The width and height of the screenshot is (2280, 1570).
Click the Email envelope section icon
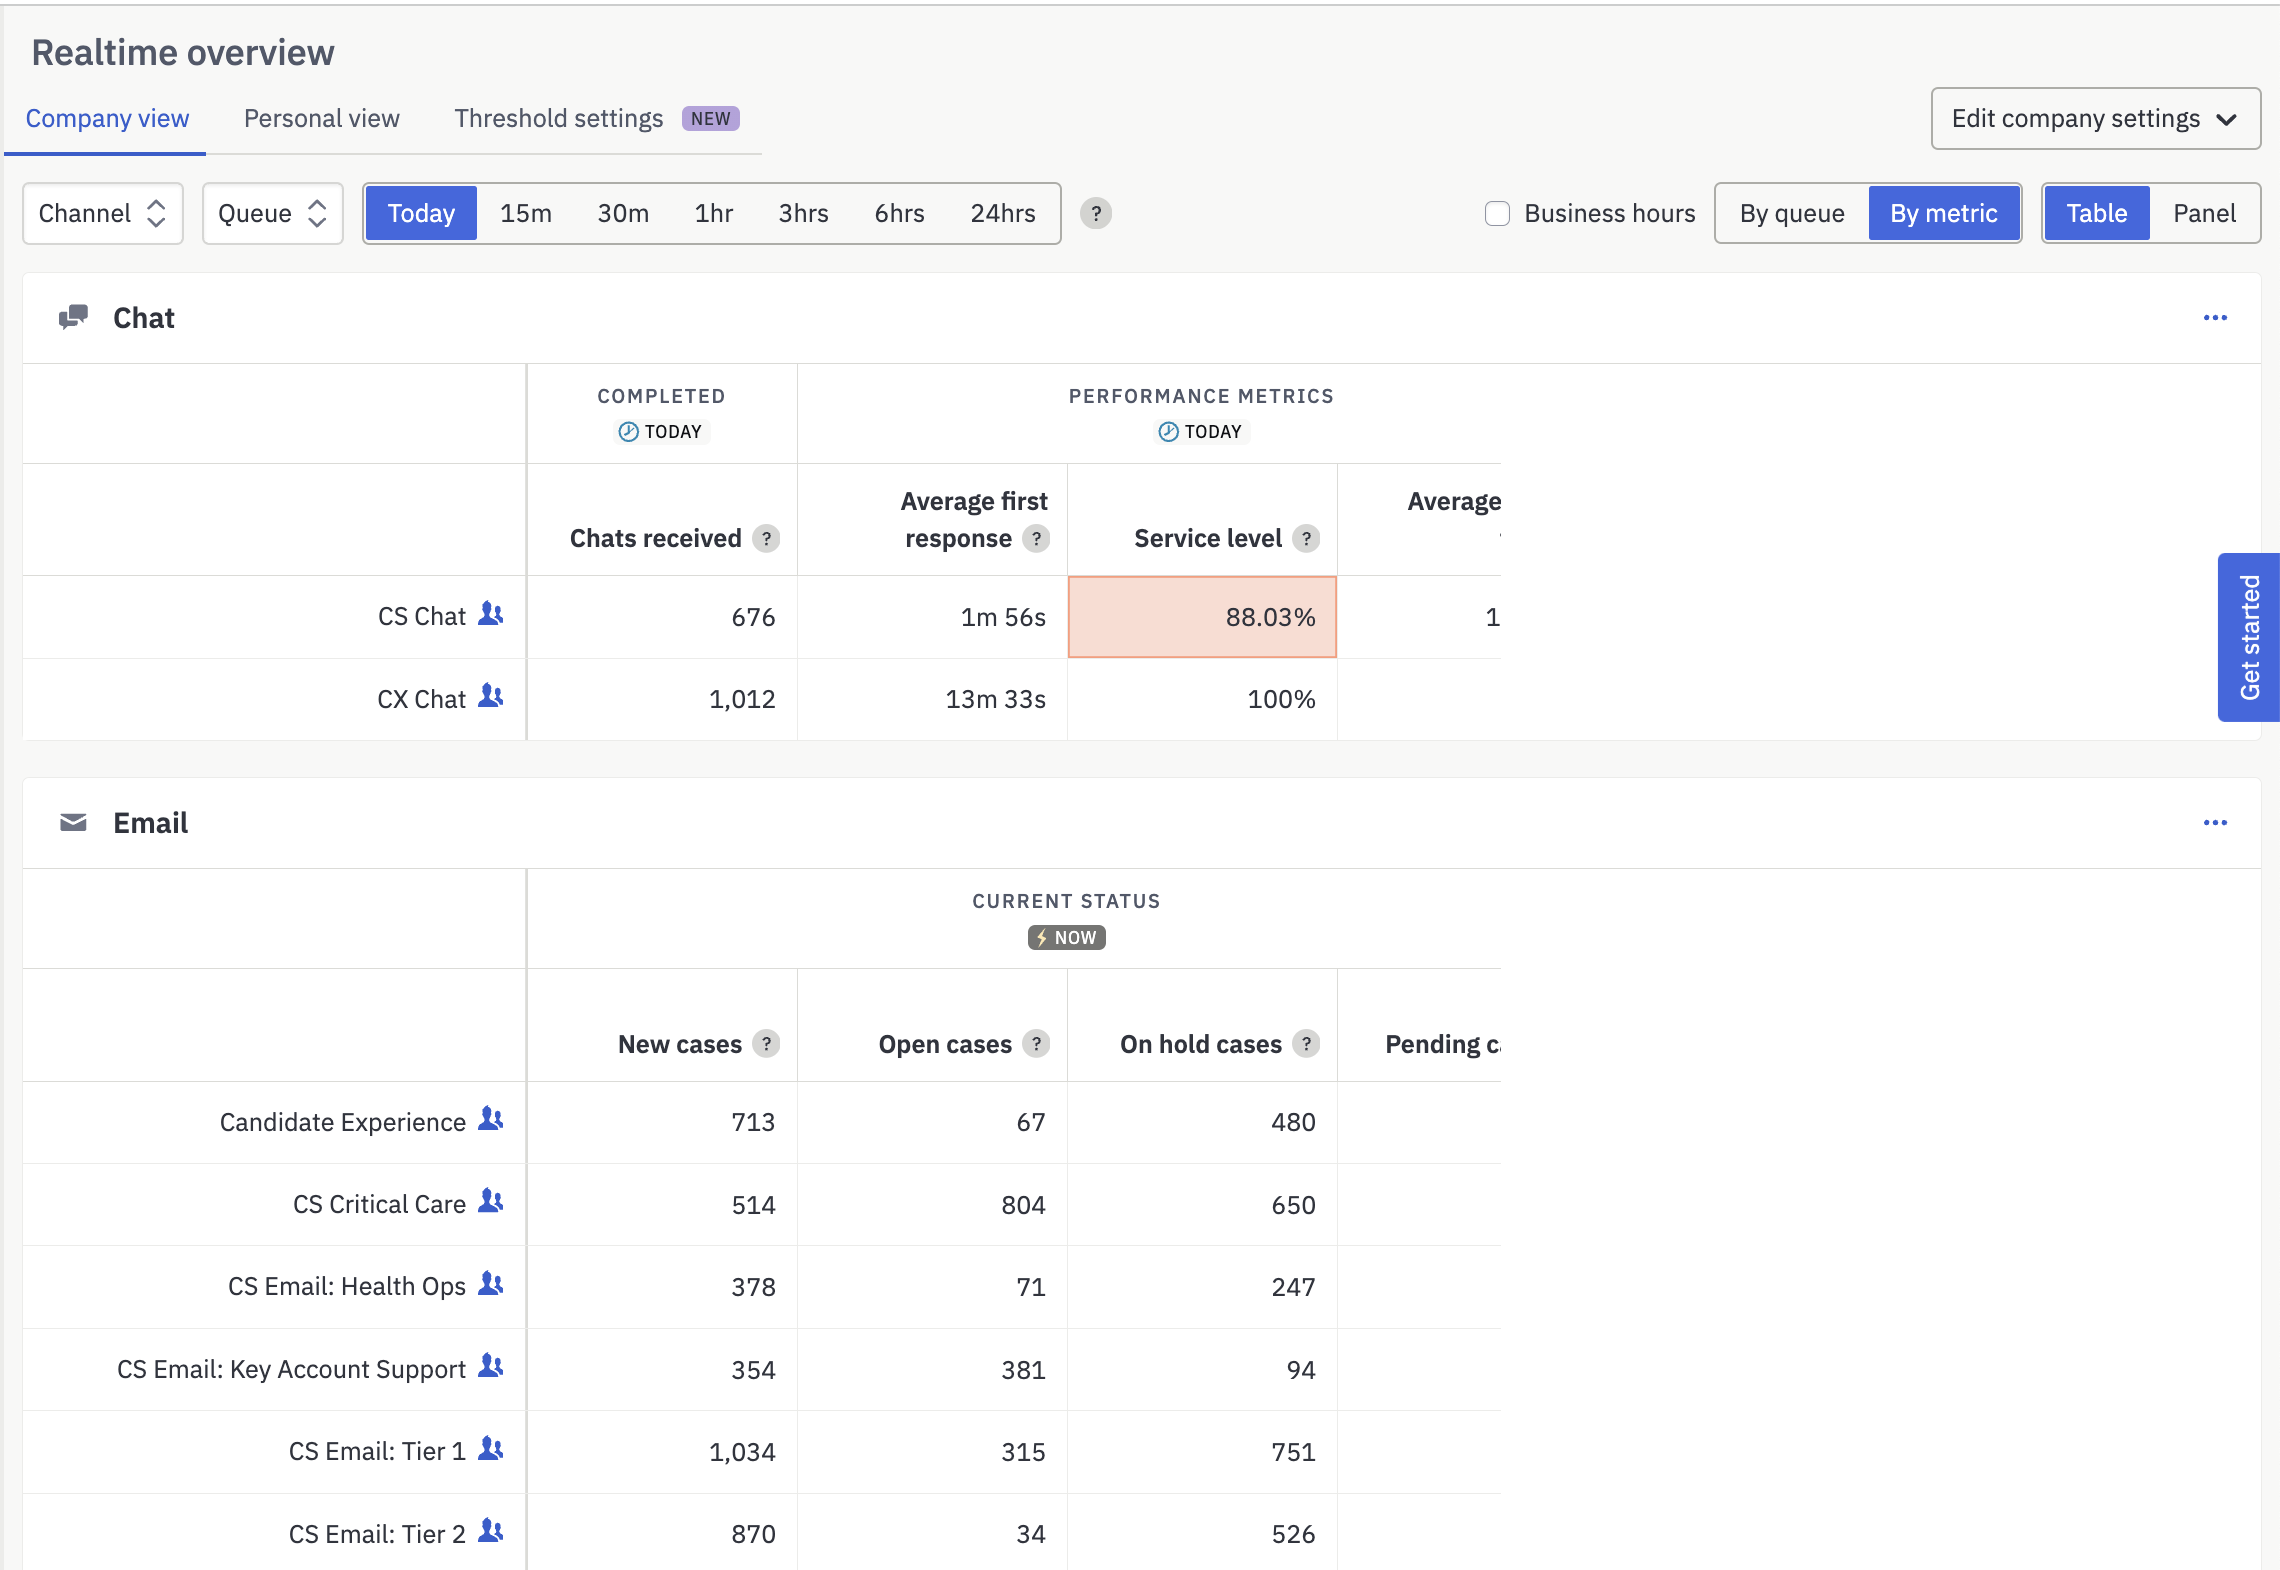73,823
